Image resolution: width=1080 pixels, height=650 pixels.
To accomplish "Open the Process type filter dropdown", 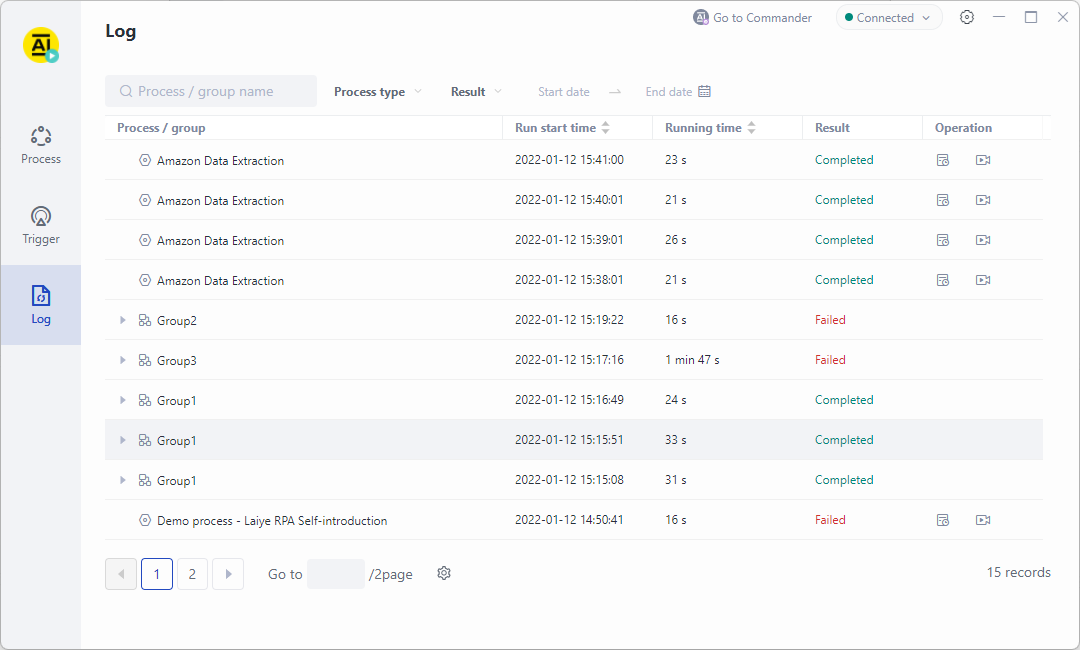I will [x=378, y=91].
